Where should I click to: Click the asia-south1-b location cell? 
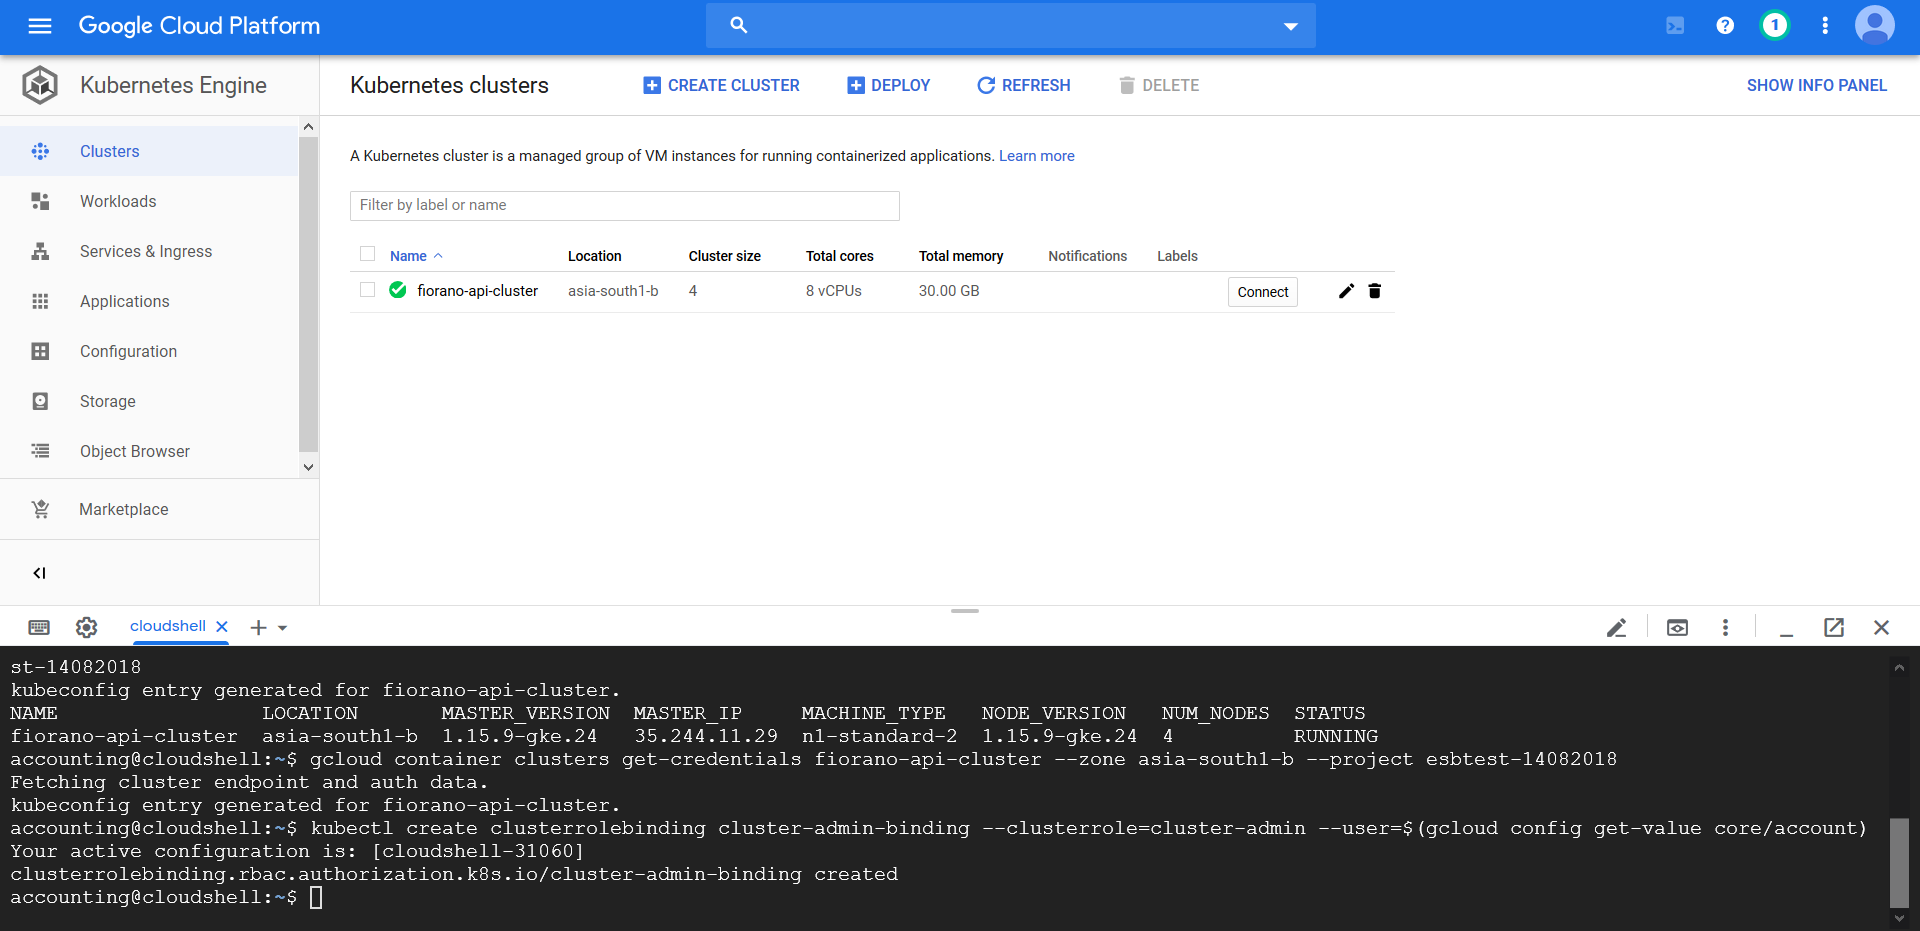click(x=613, y=291)
